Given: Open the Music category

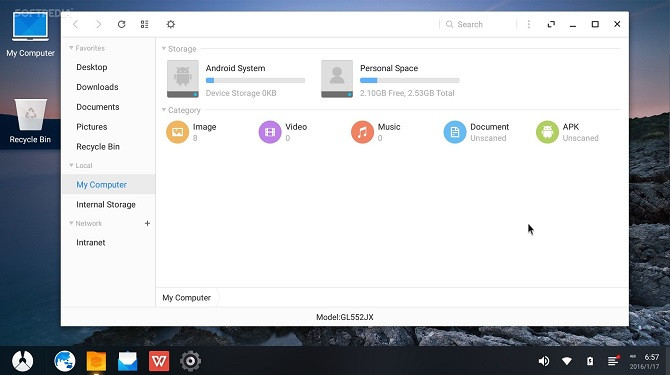Looking at the screenshot, I should [376, 132].
